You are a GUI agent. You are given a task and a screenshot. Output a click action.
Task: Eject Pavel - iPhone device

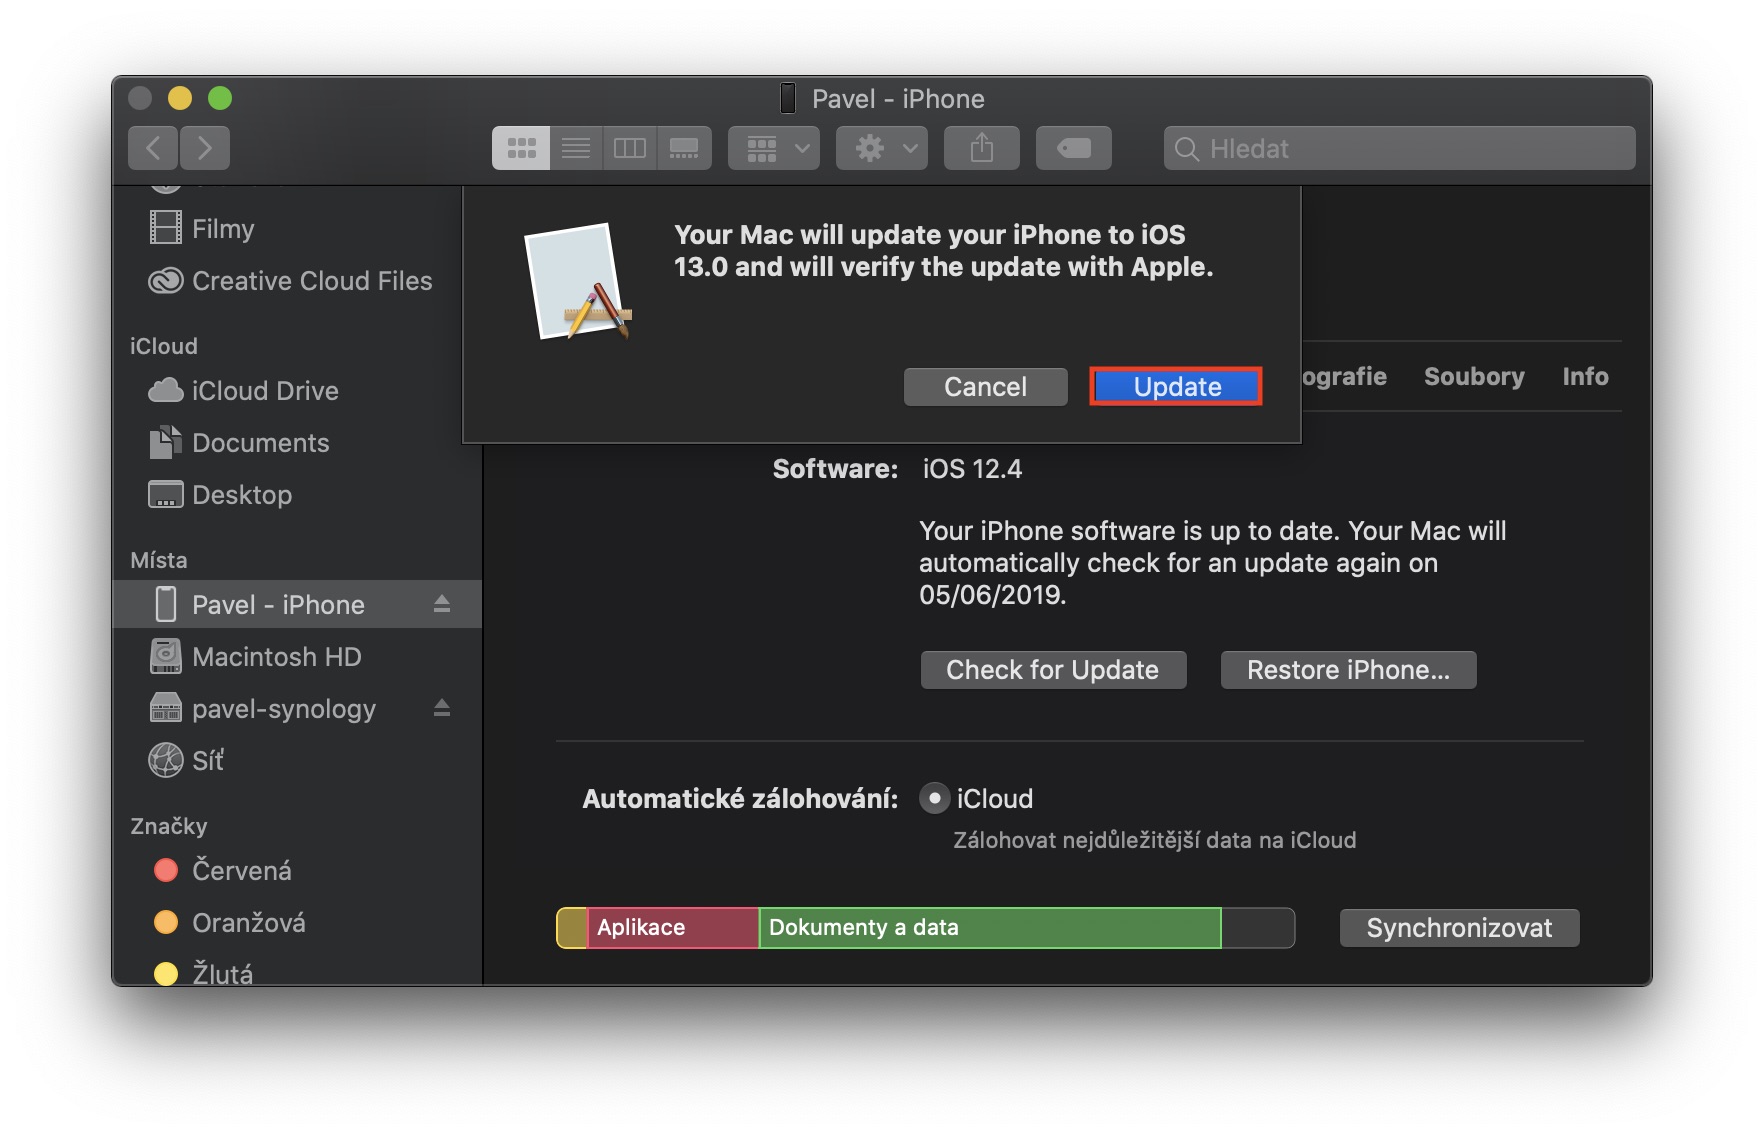pos(442,604)
